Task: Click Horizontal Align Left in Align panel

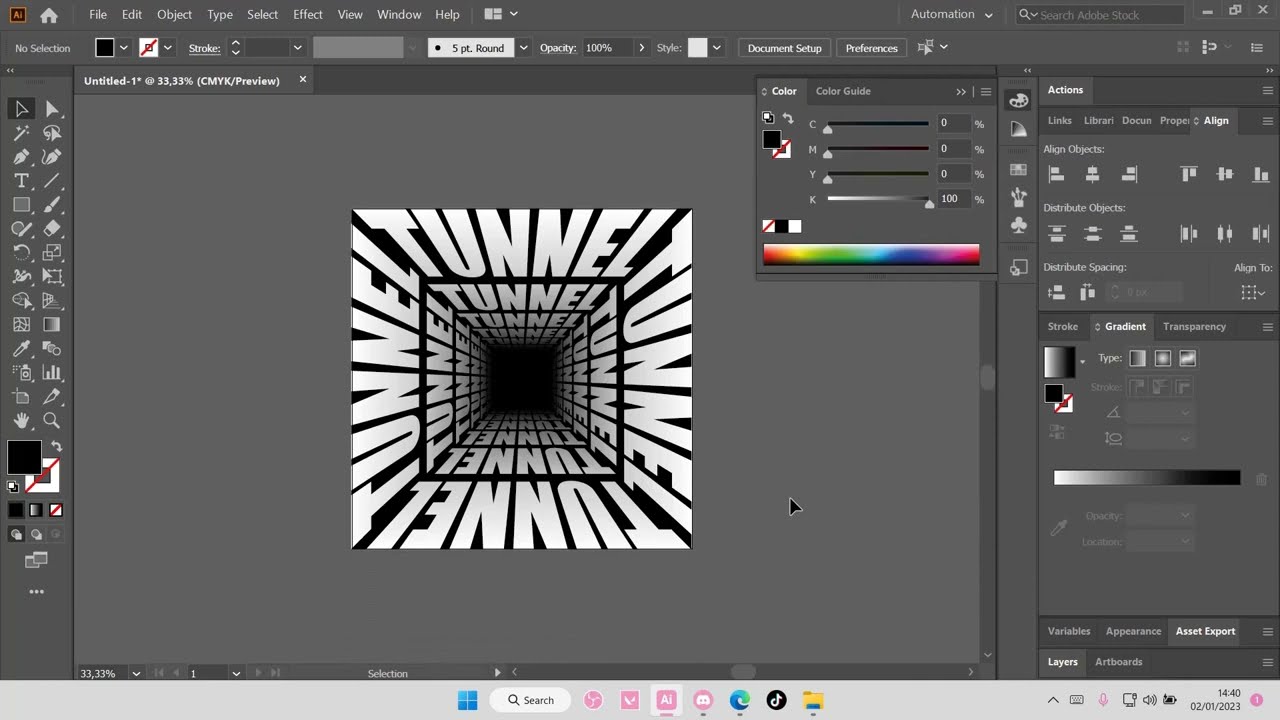Action: (1056, 174)
